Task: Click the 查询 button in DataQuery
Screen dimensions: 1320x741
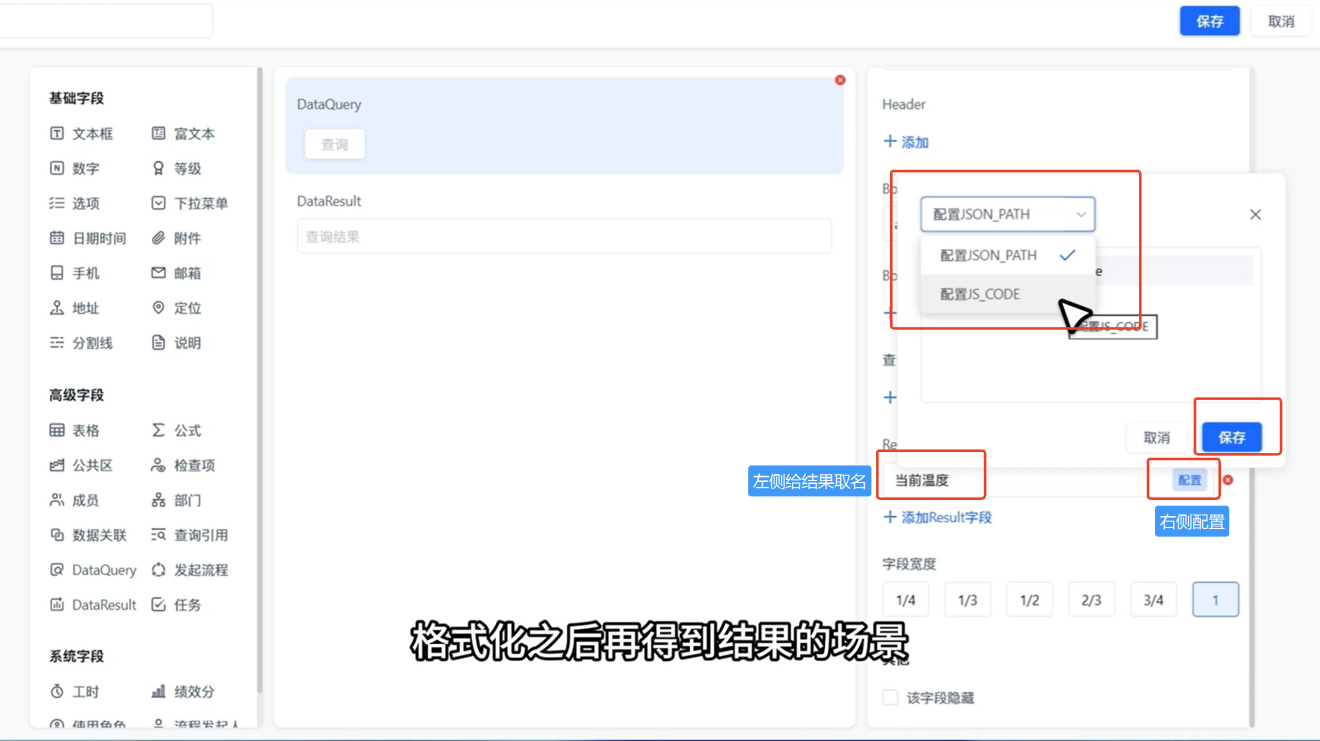Action: pyautogui.click(x=335, y=144)
